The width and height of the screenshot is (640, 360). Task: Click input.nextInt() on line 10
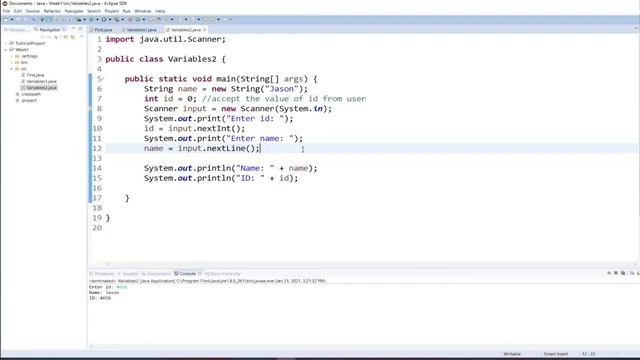(204, 129)
